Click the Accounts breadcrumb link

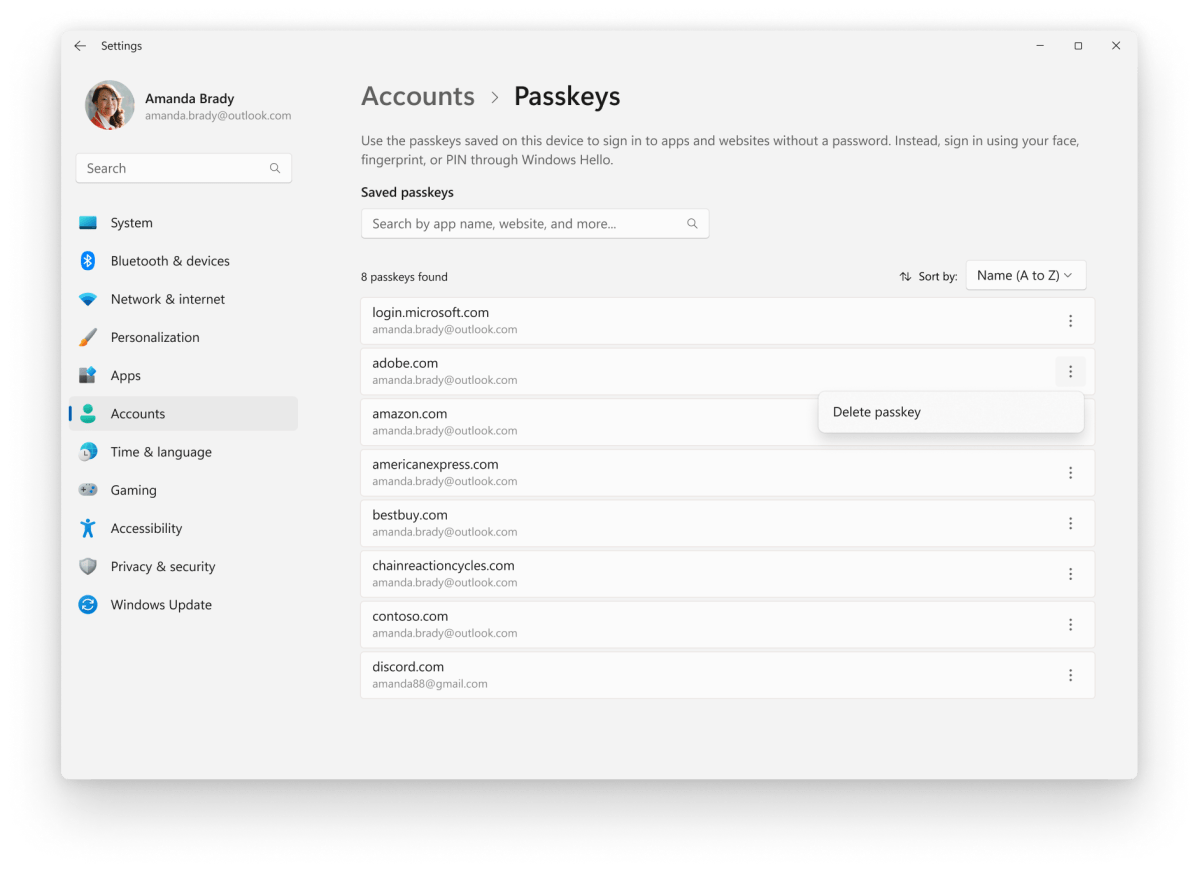[418, 96]
